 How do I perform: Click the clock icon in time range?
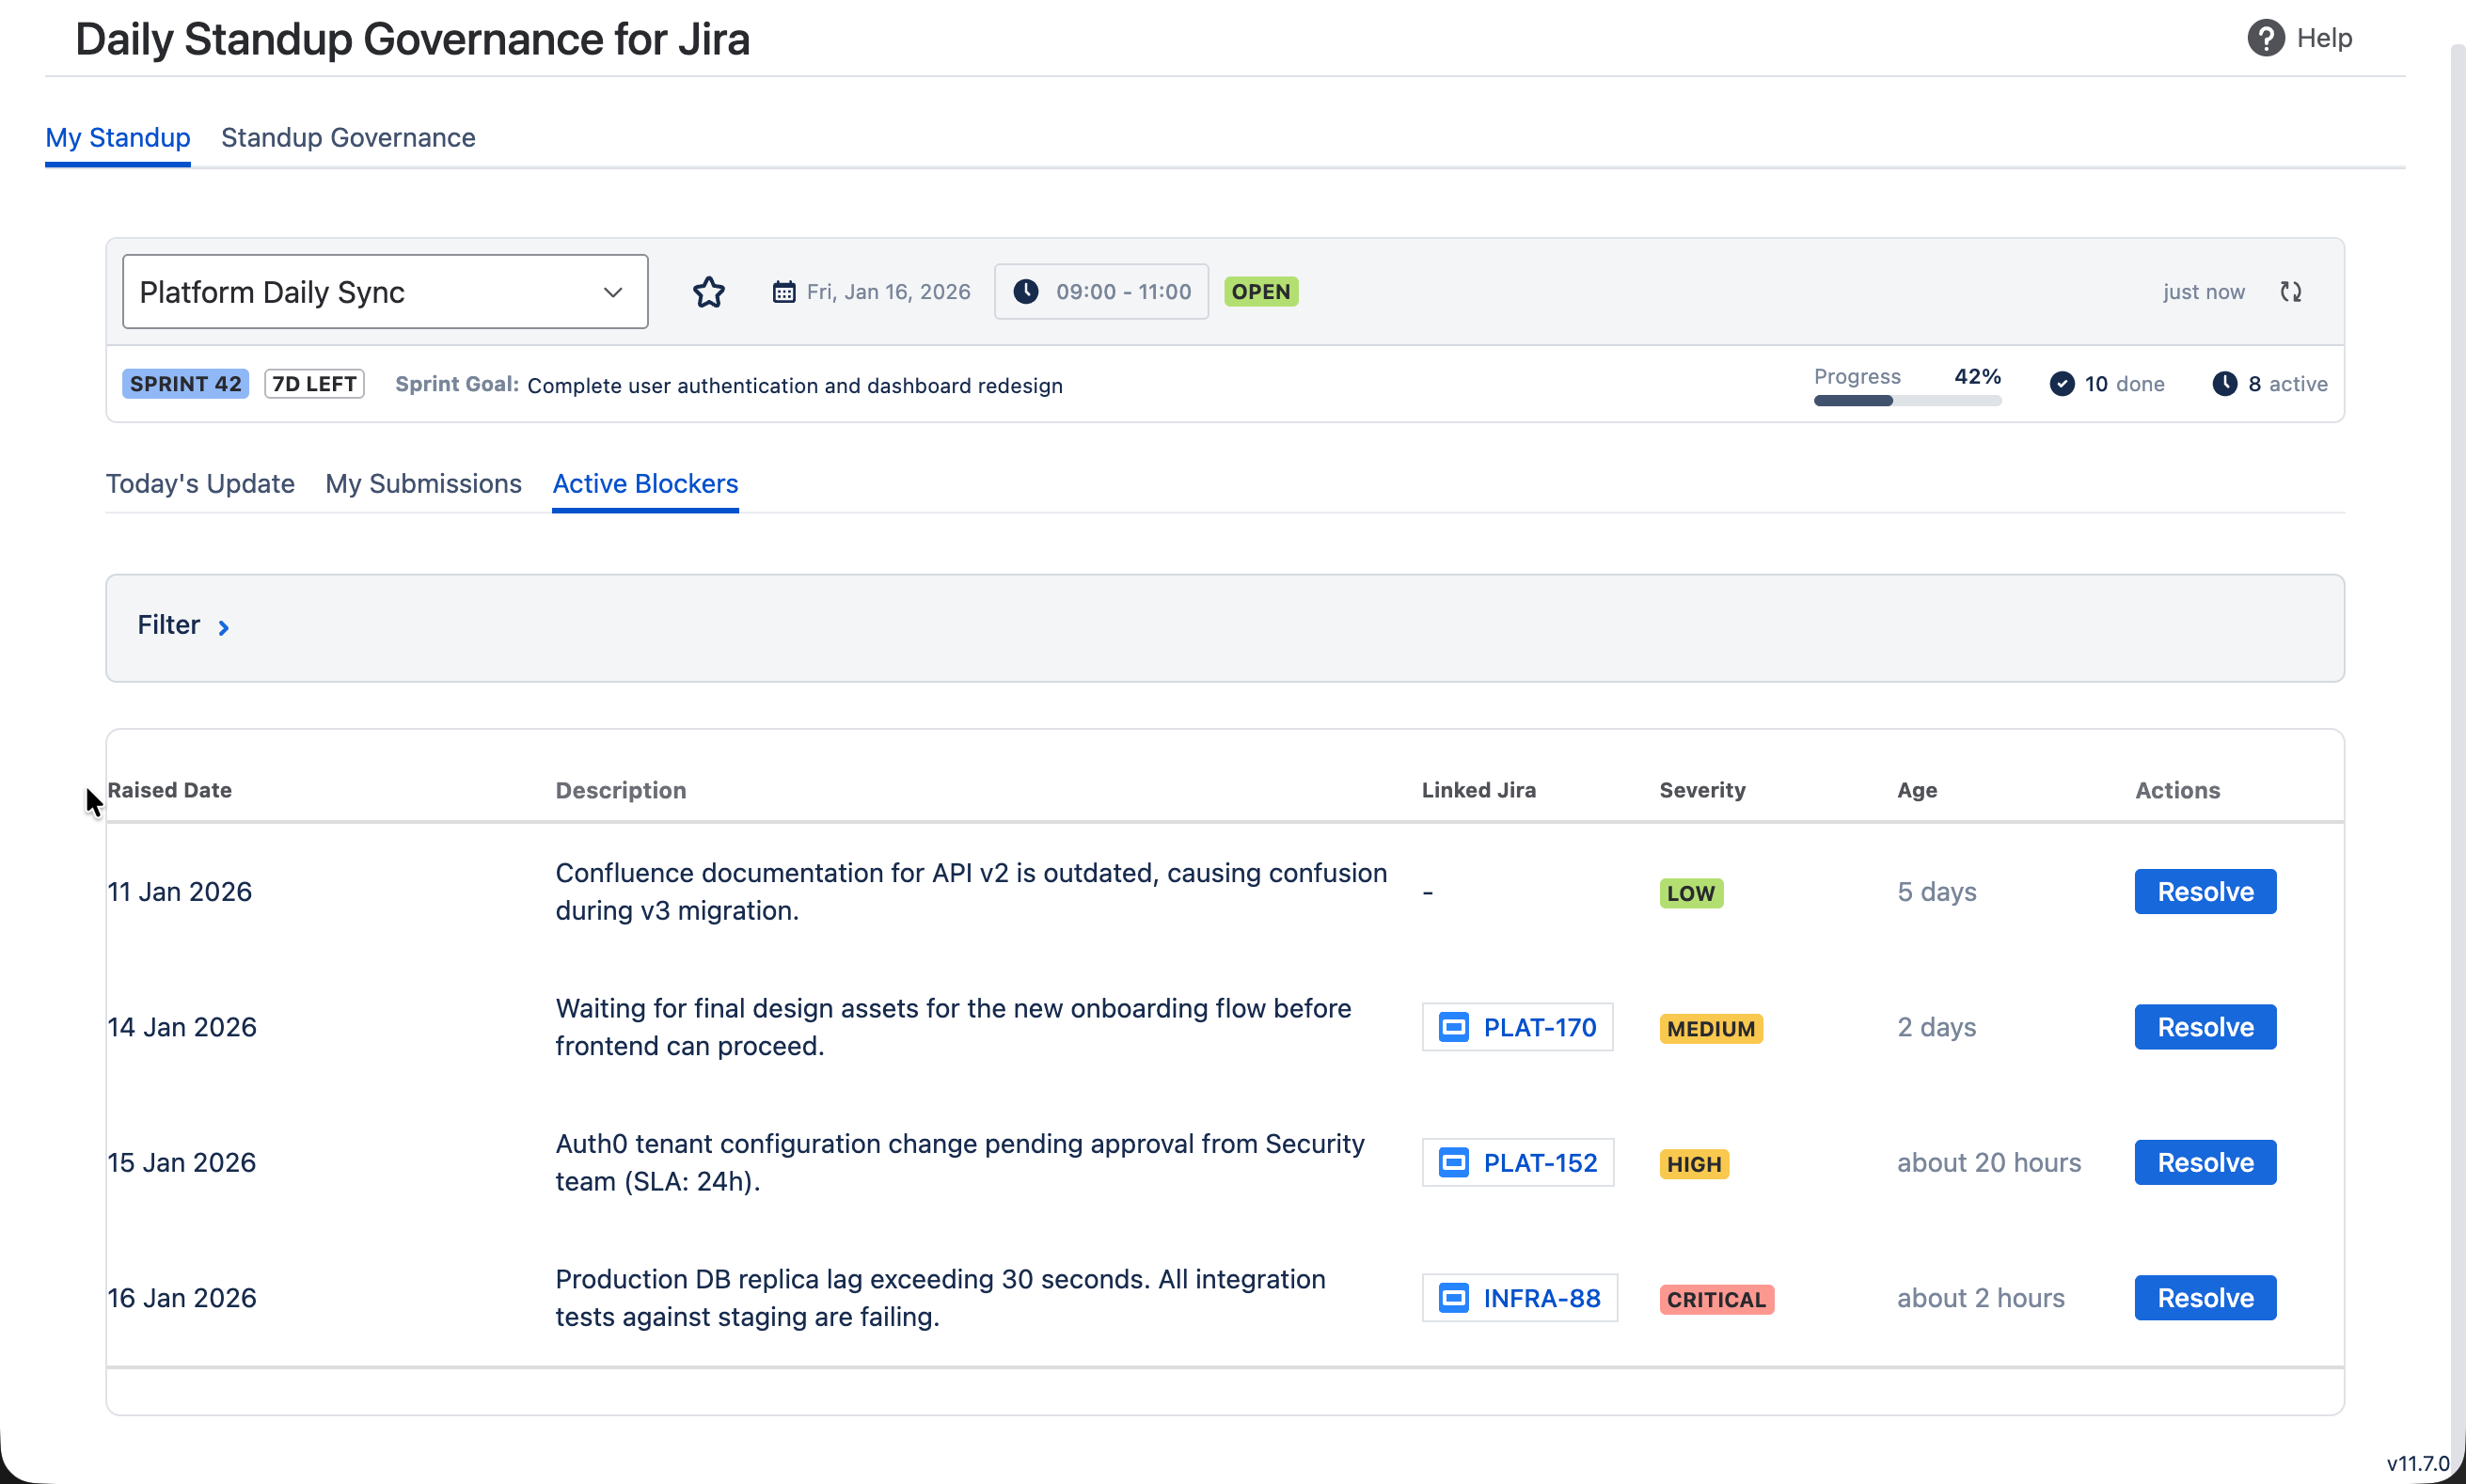(x=1025, y=292)
